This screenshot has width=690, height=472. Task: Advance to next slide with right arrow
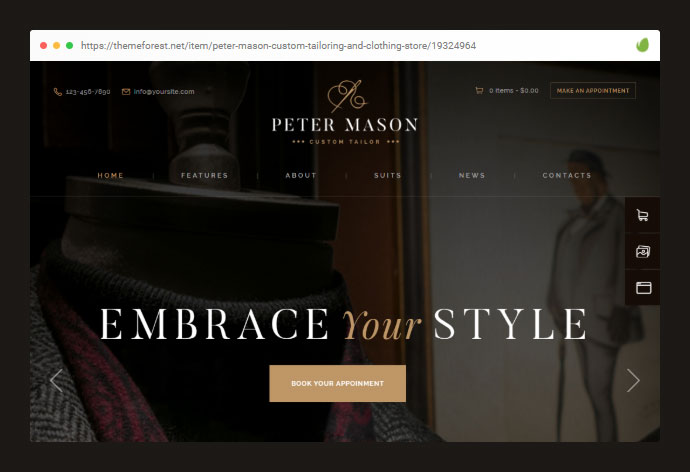coord(633,381)
